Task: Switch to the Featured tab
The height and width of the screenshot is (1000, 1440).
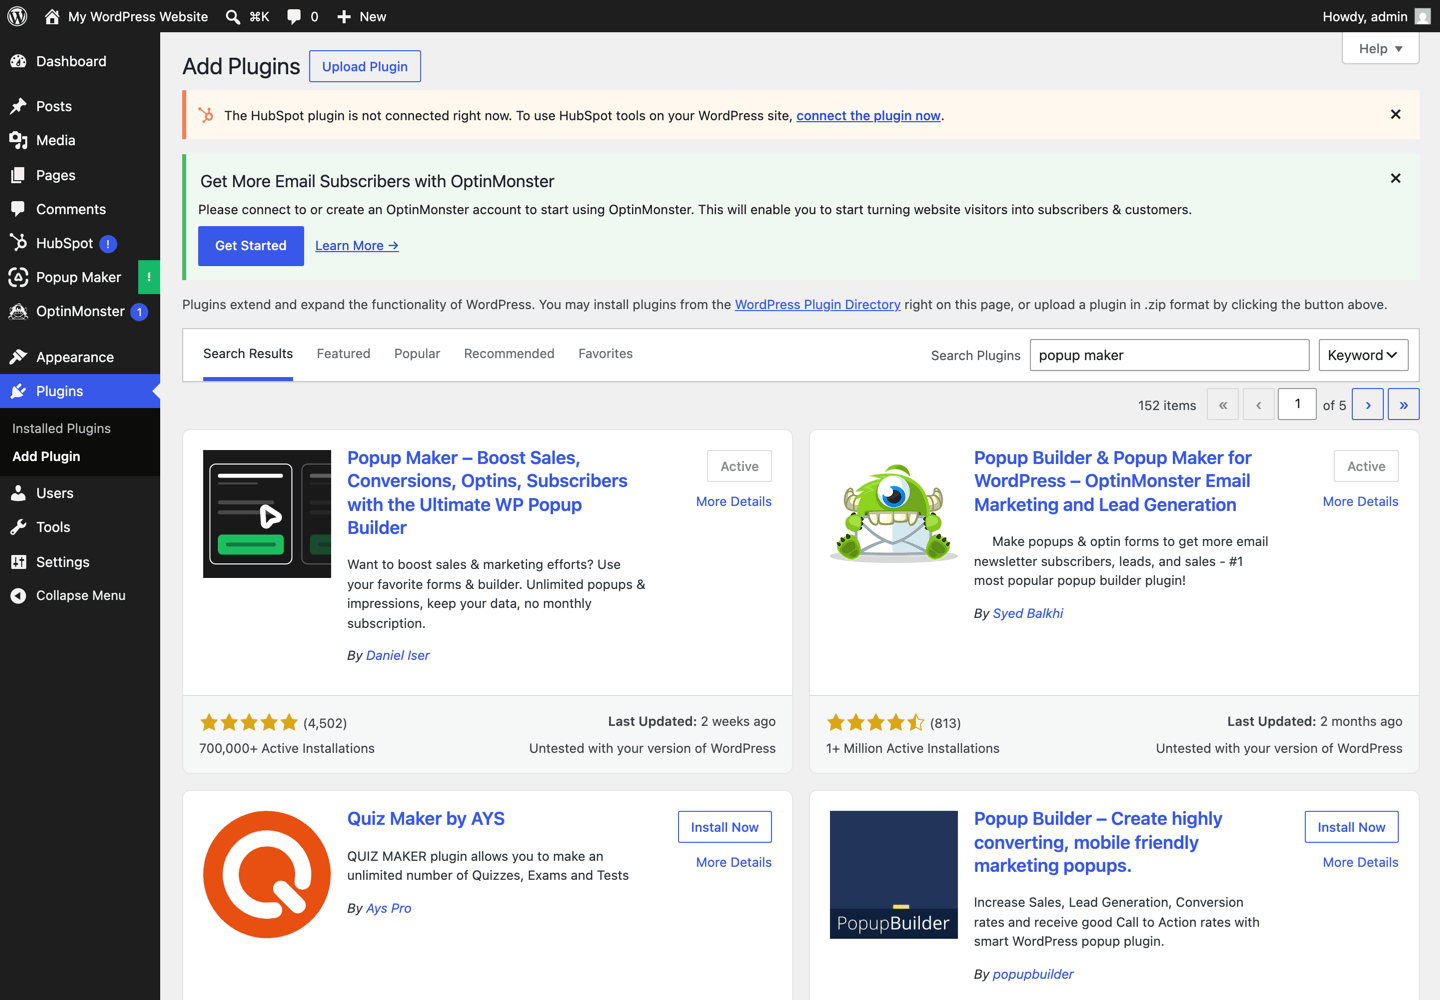Action: (x=343, y=354)
